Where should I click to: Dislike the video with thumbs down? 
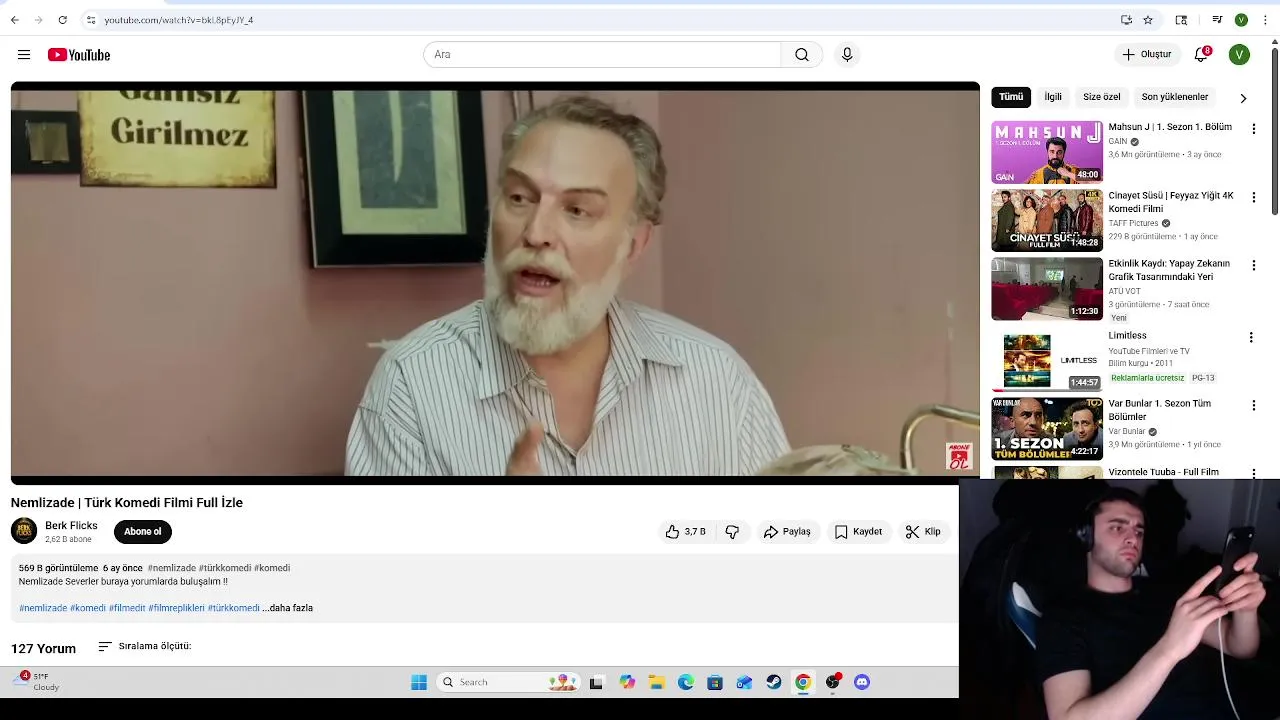(x=732, y=532)
